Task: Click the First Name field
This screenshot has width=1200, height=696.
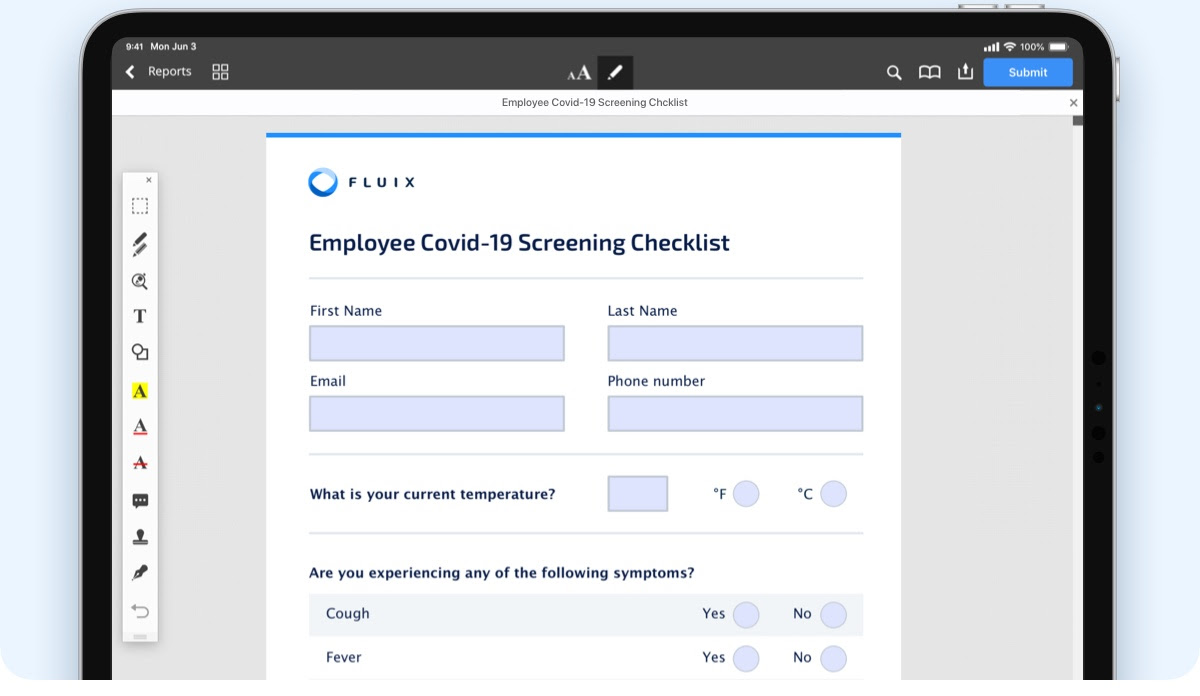Action: click(x=437, y=343)
